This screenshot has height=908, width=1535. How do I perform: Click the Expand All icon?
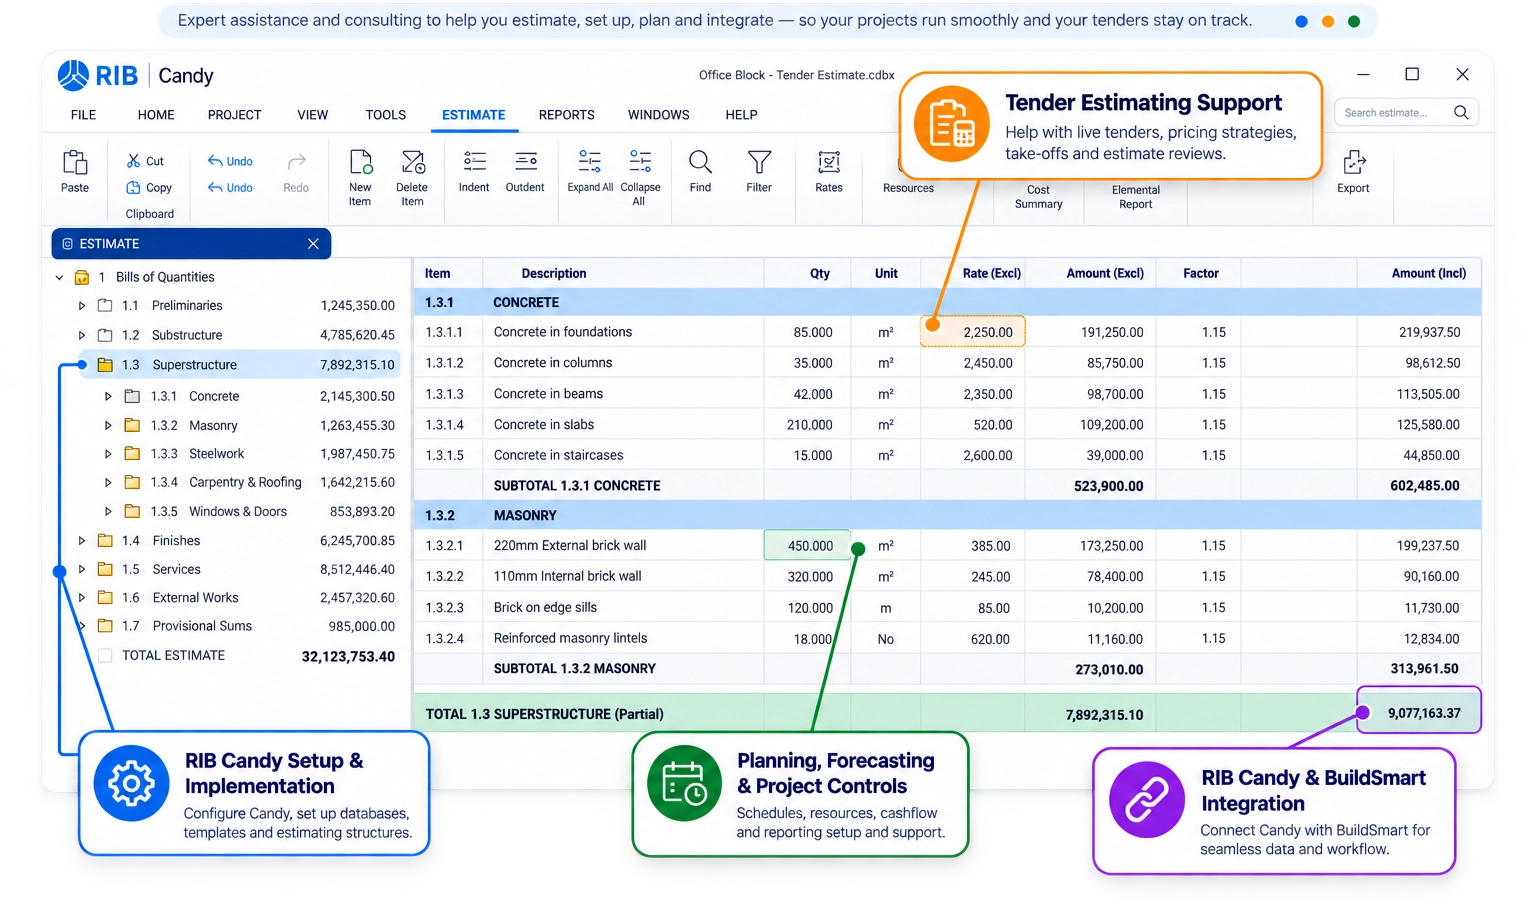pyautogui.click(x=590, y=161)
